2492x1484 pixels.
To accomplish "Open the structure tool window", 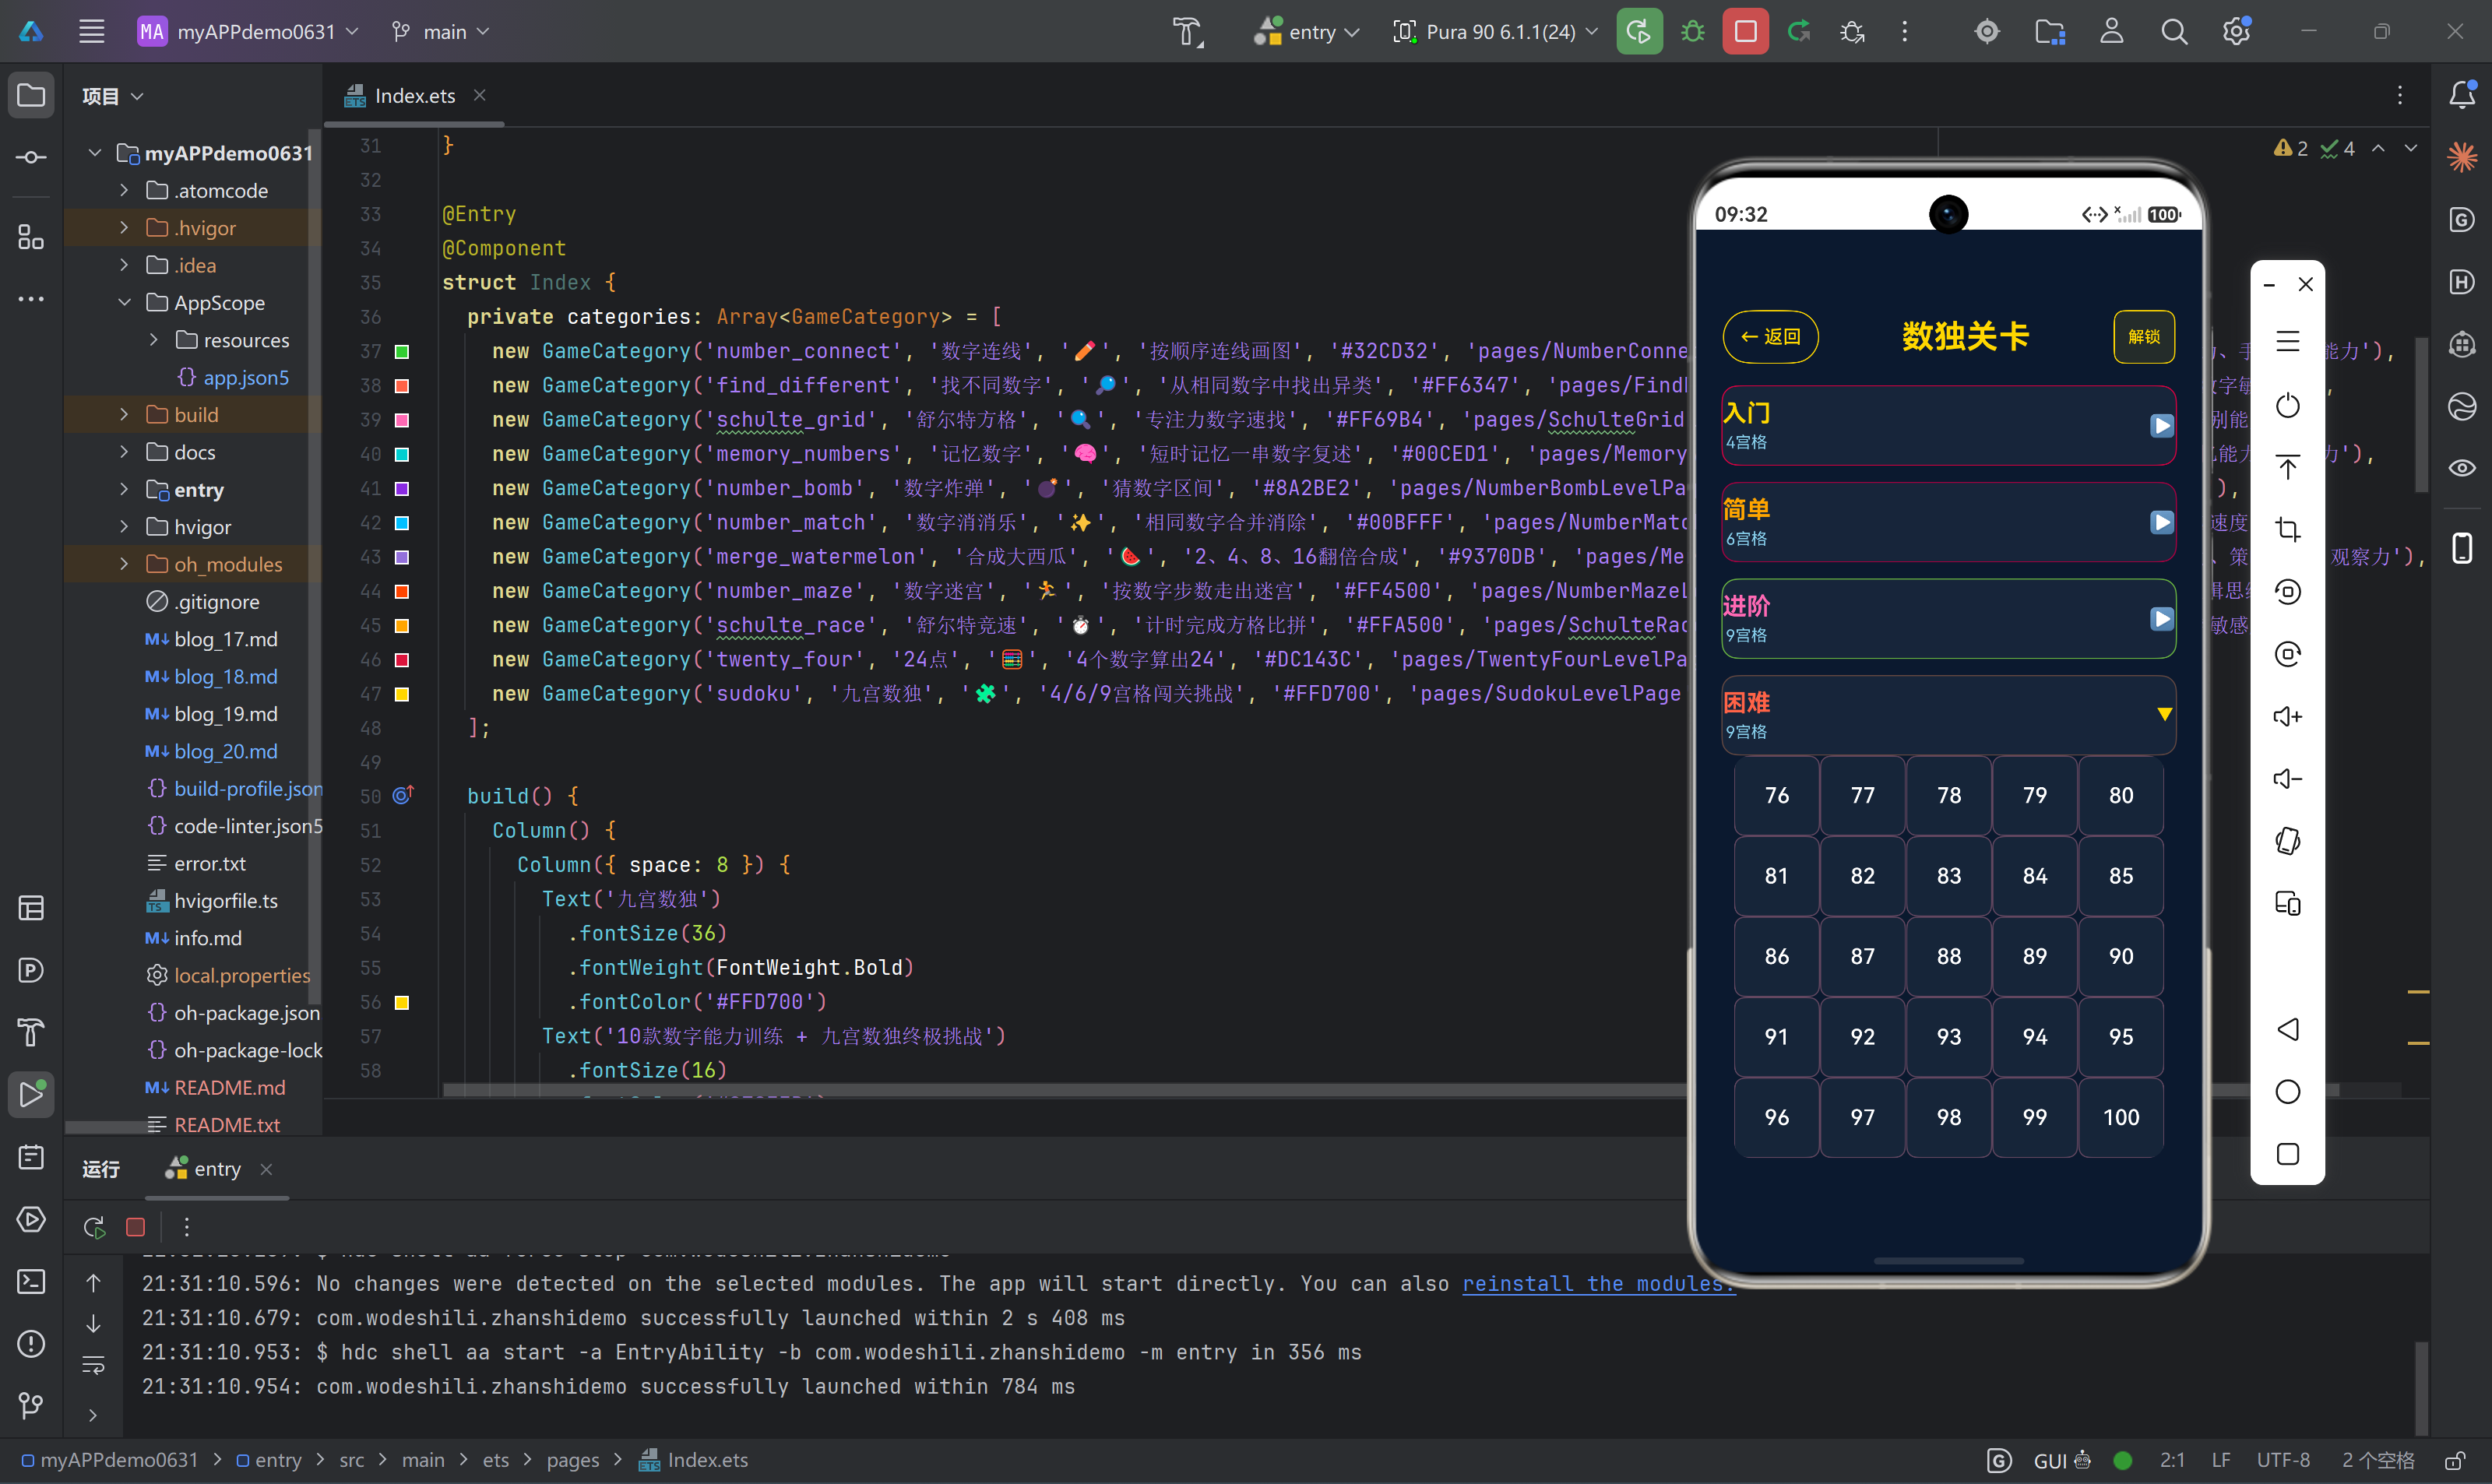I will tap(31, 237).
